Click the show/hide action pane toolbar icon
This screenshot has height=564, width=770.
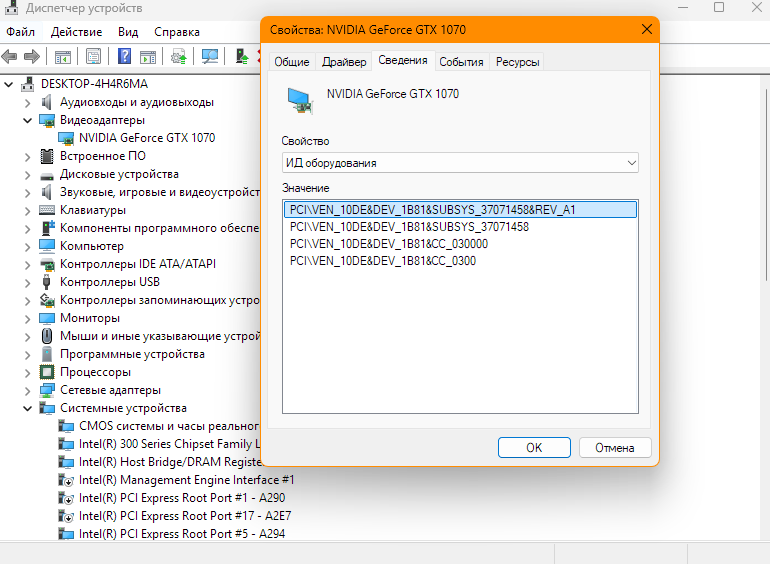pyautogui.click(x=148, y=56)
